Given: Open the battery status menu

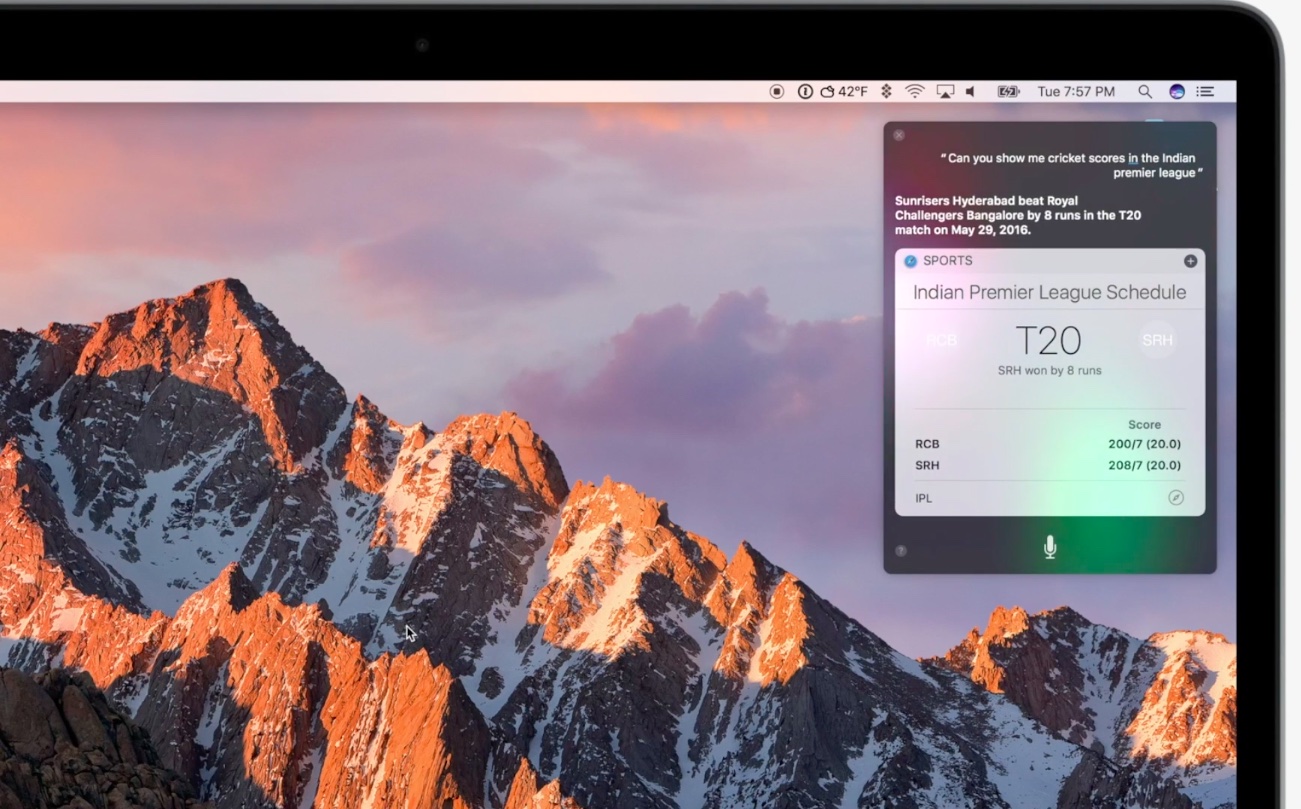Looking at the screenshot, I should pyautogui.click(x=1008, y=91).
